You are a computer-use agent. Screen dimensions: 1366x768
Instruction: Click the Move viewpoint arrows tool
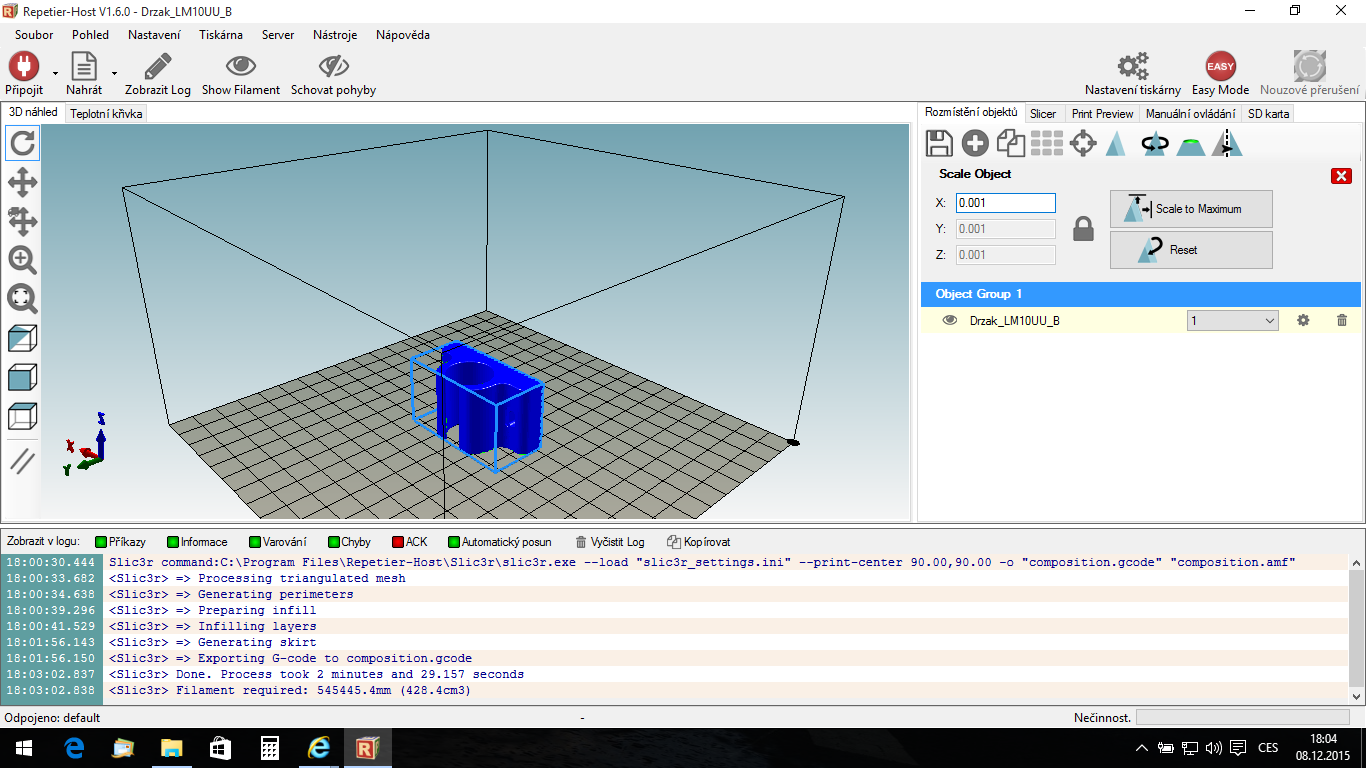22,182
